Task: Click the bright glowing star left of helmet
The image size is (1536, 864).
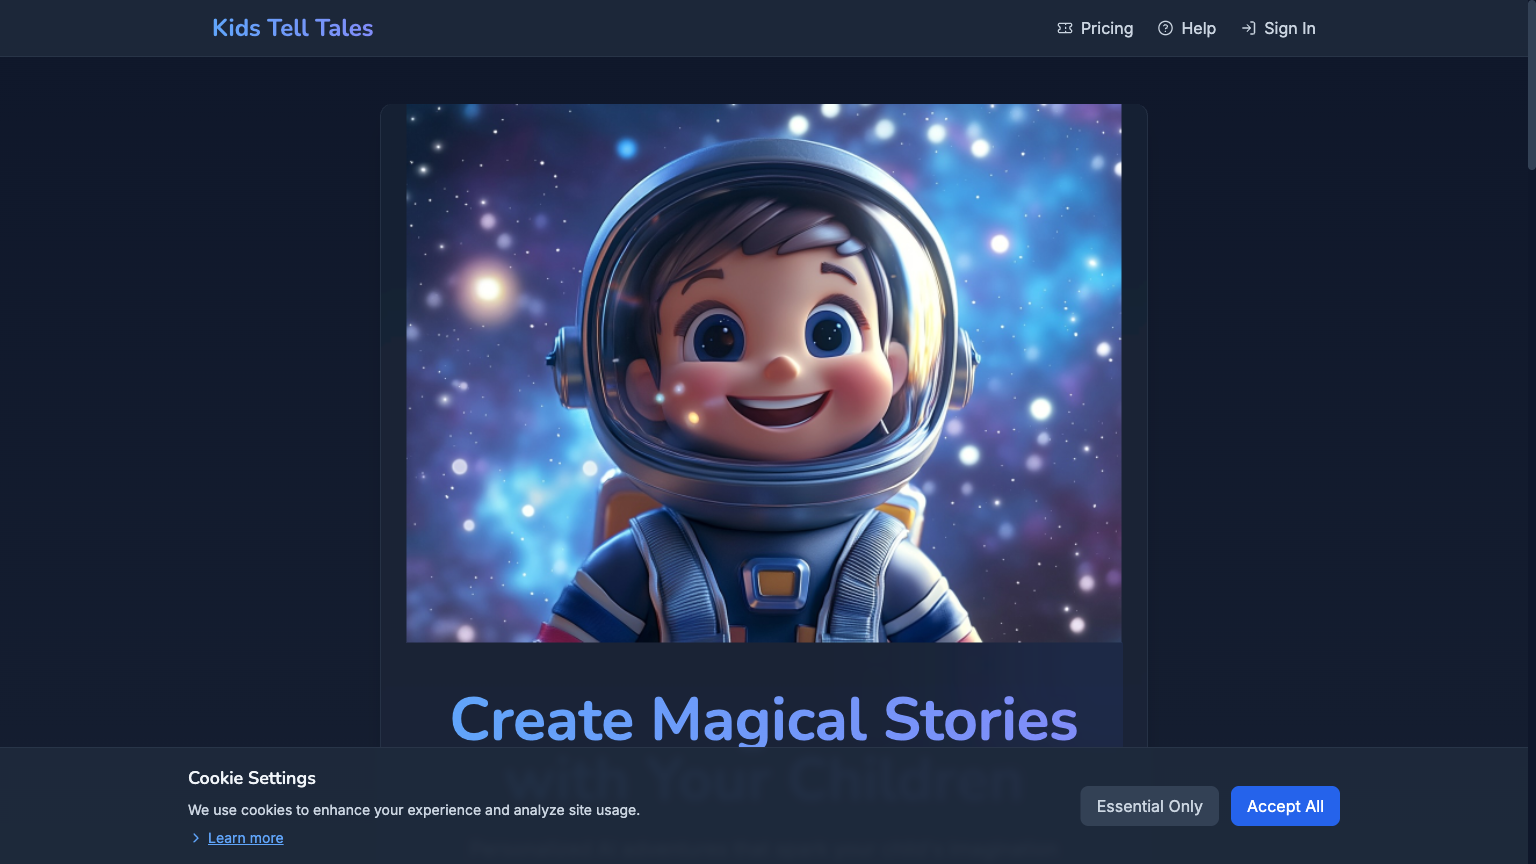Action: [488, 290]
